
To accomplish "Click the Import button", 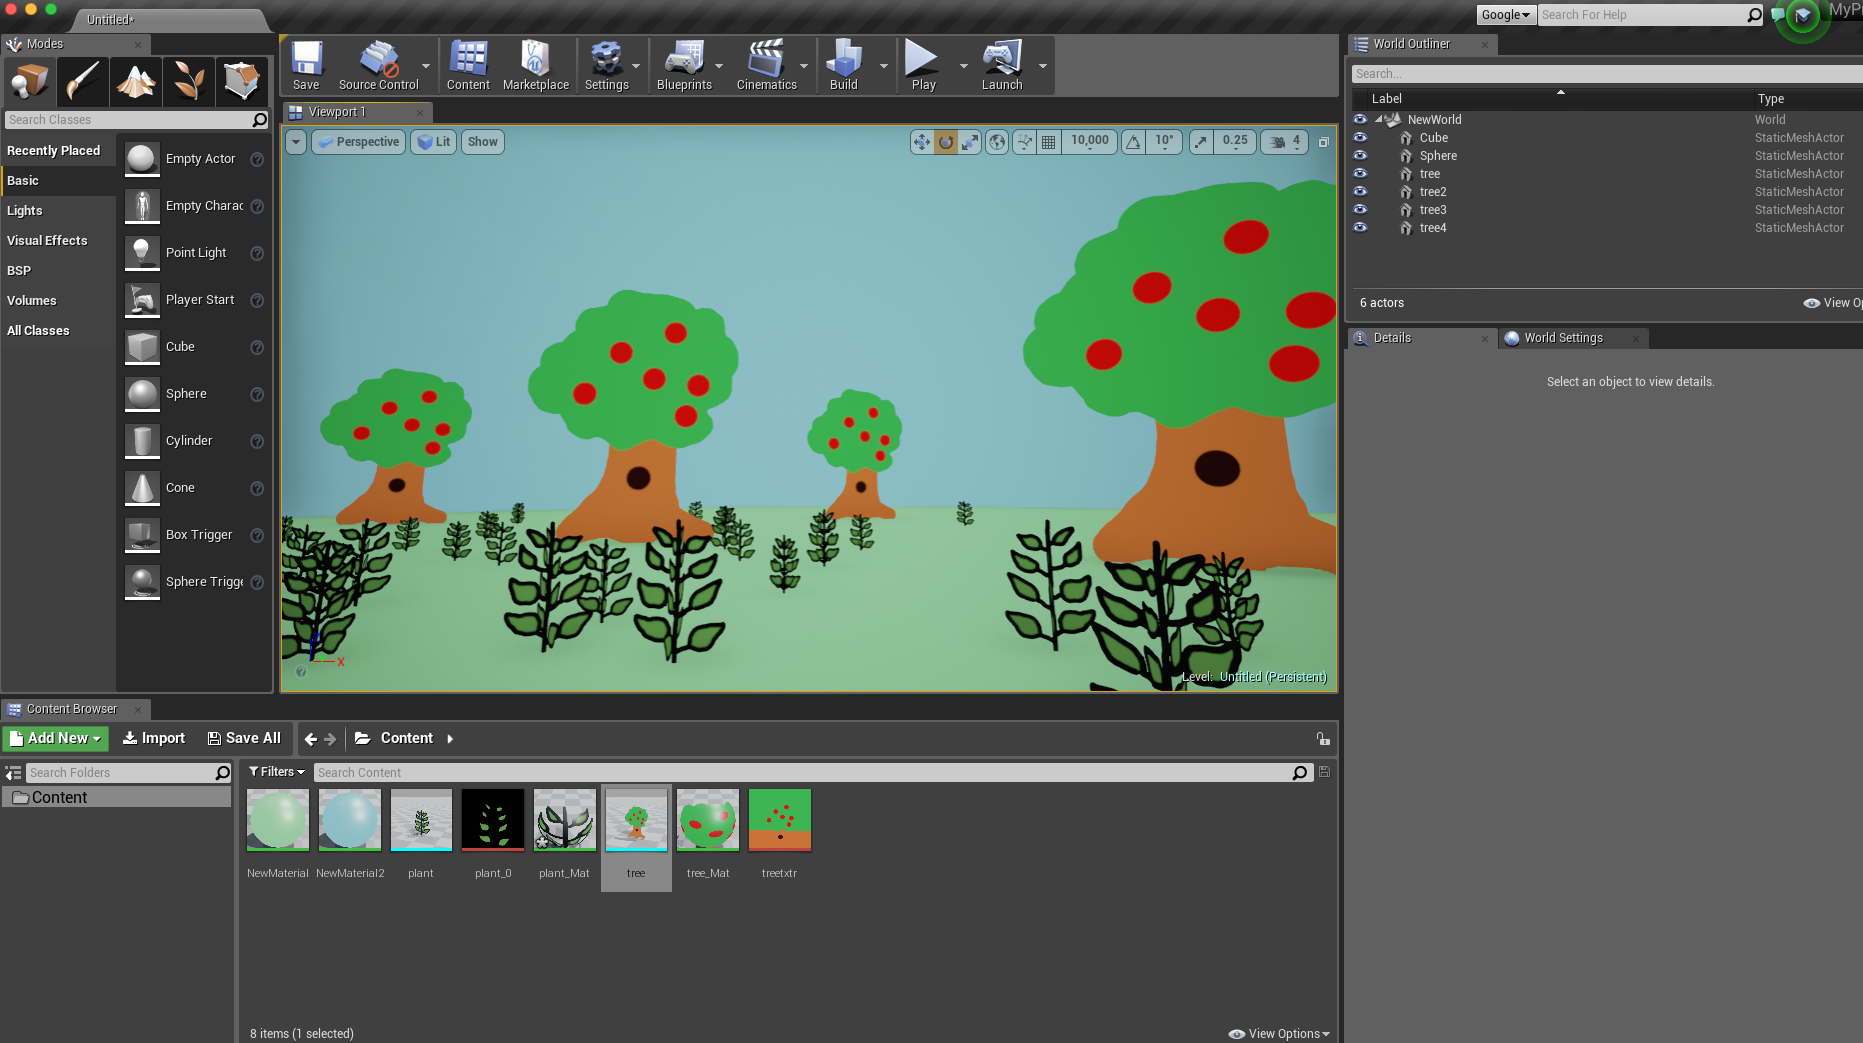I will [154, 738].
